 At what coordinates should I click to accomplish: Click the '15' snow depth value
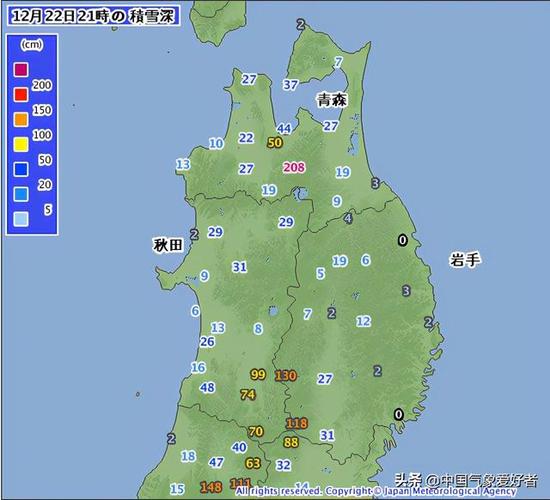[177, 489]
